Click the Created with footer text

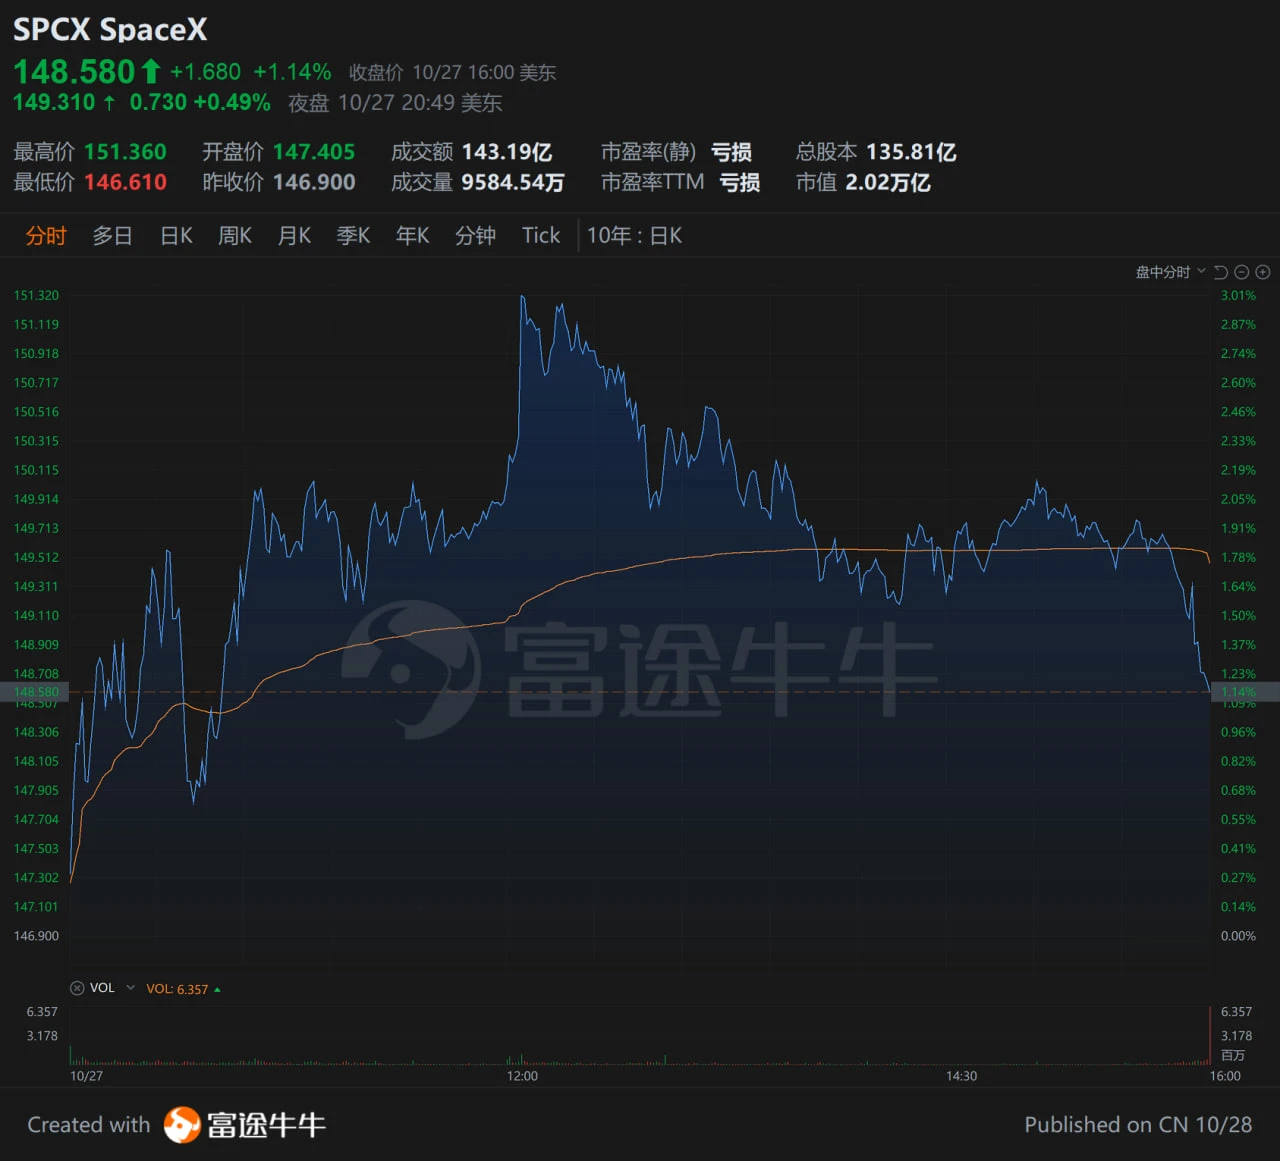[88, 1125]
